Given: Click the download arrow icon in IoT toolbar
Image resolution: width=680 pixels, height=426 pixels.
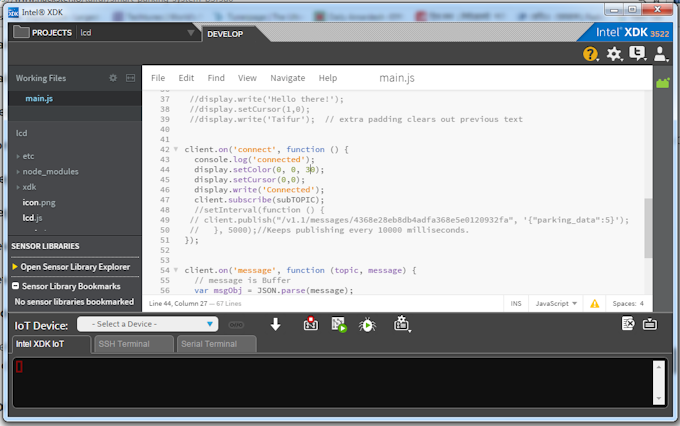Looking at the screenshot, I should [276, 324].
